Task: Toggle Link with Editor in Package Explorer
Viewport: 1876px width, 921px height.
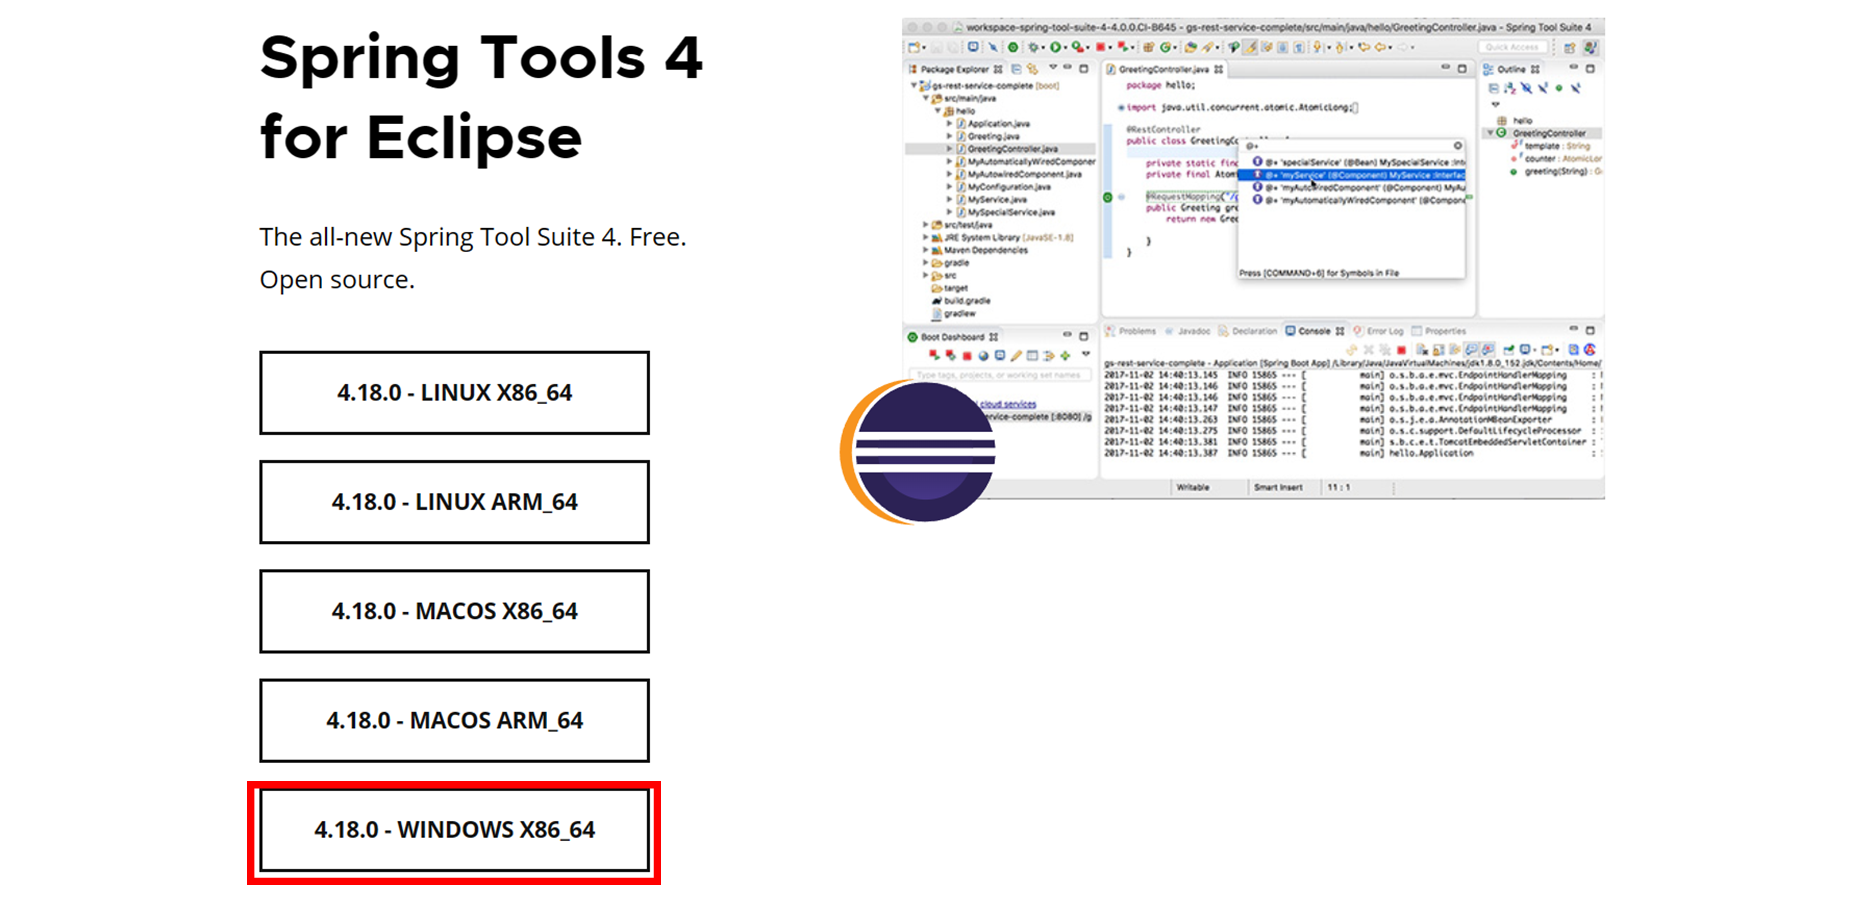Action: (1032, 70)
